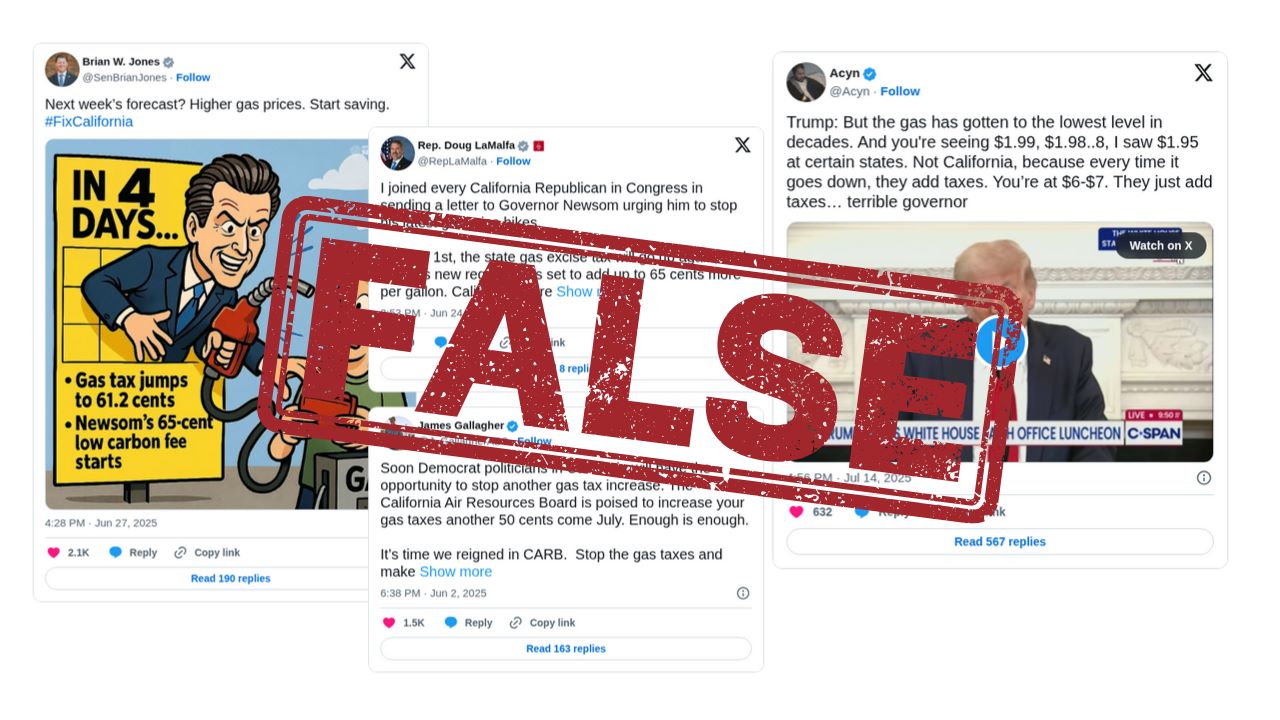The image size is (1280, 720).
Task: Follow @RepLaMalfa
Action: coord(513,161)
